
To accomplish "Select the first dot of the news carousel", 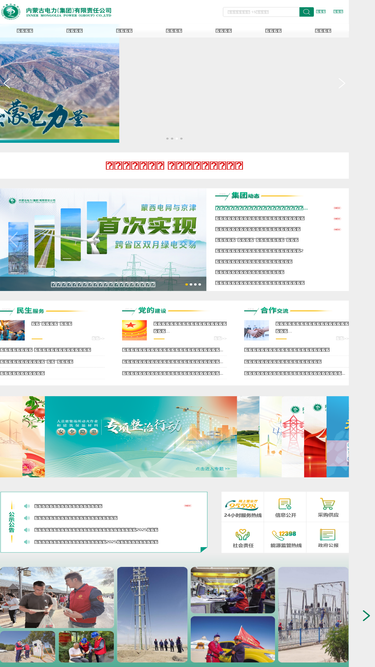I will tap(186, 284).
